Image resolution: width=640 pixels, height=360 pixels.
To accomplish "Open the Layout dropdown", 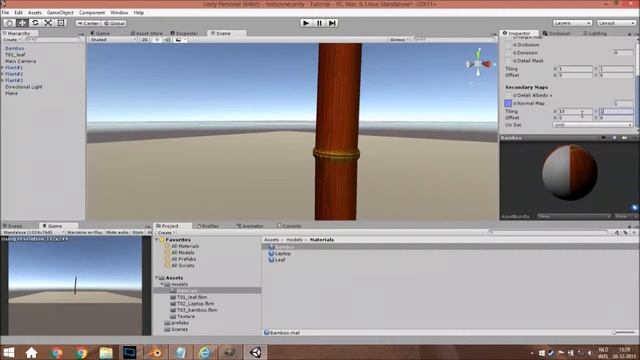I will point(616,23).
